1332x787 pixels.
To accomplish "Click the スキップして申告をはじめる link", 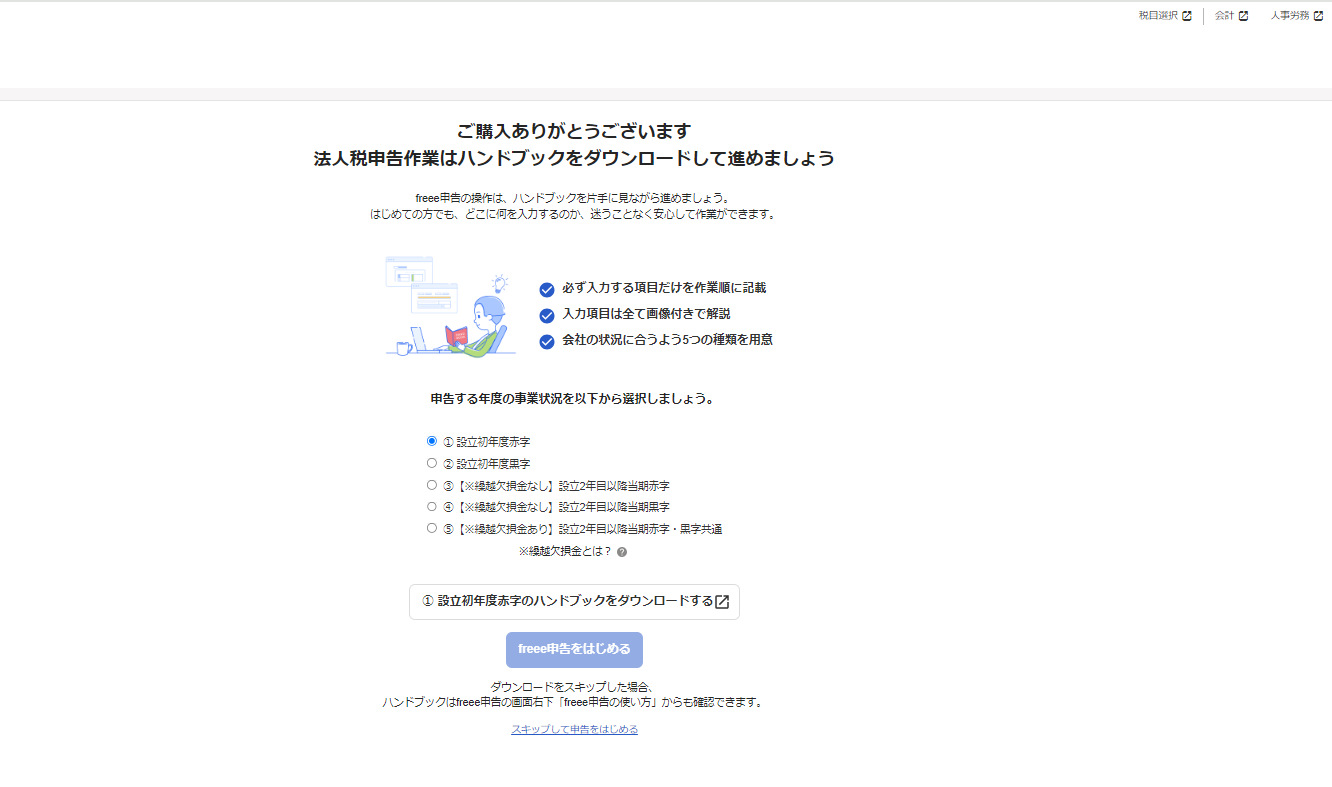I will (x=574, y=730).
